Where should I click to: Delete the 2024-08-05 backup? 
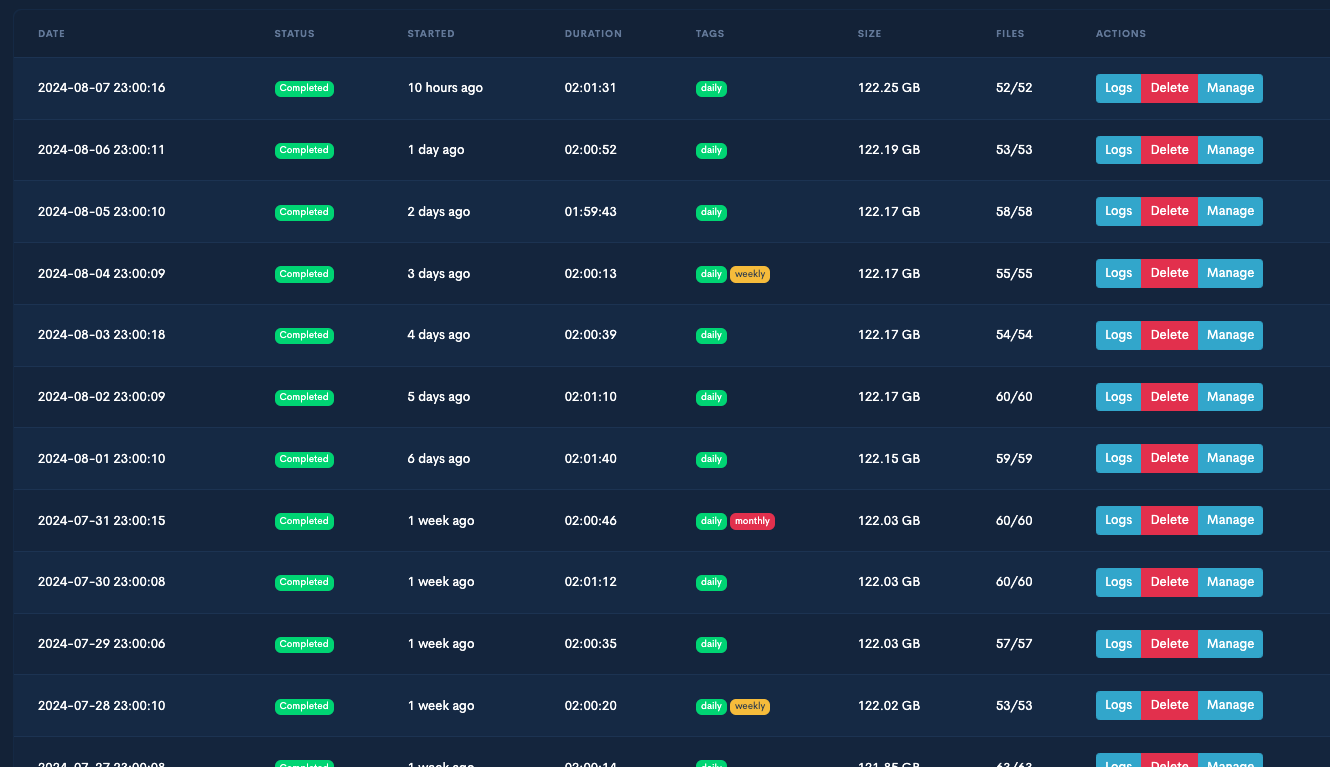1169,211
